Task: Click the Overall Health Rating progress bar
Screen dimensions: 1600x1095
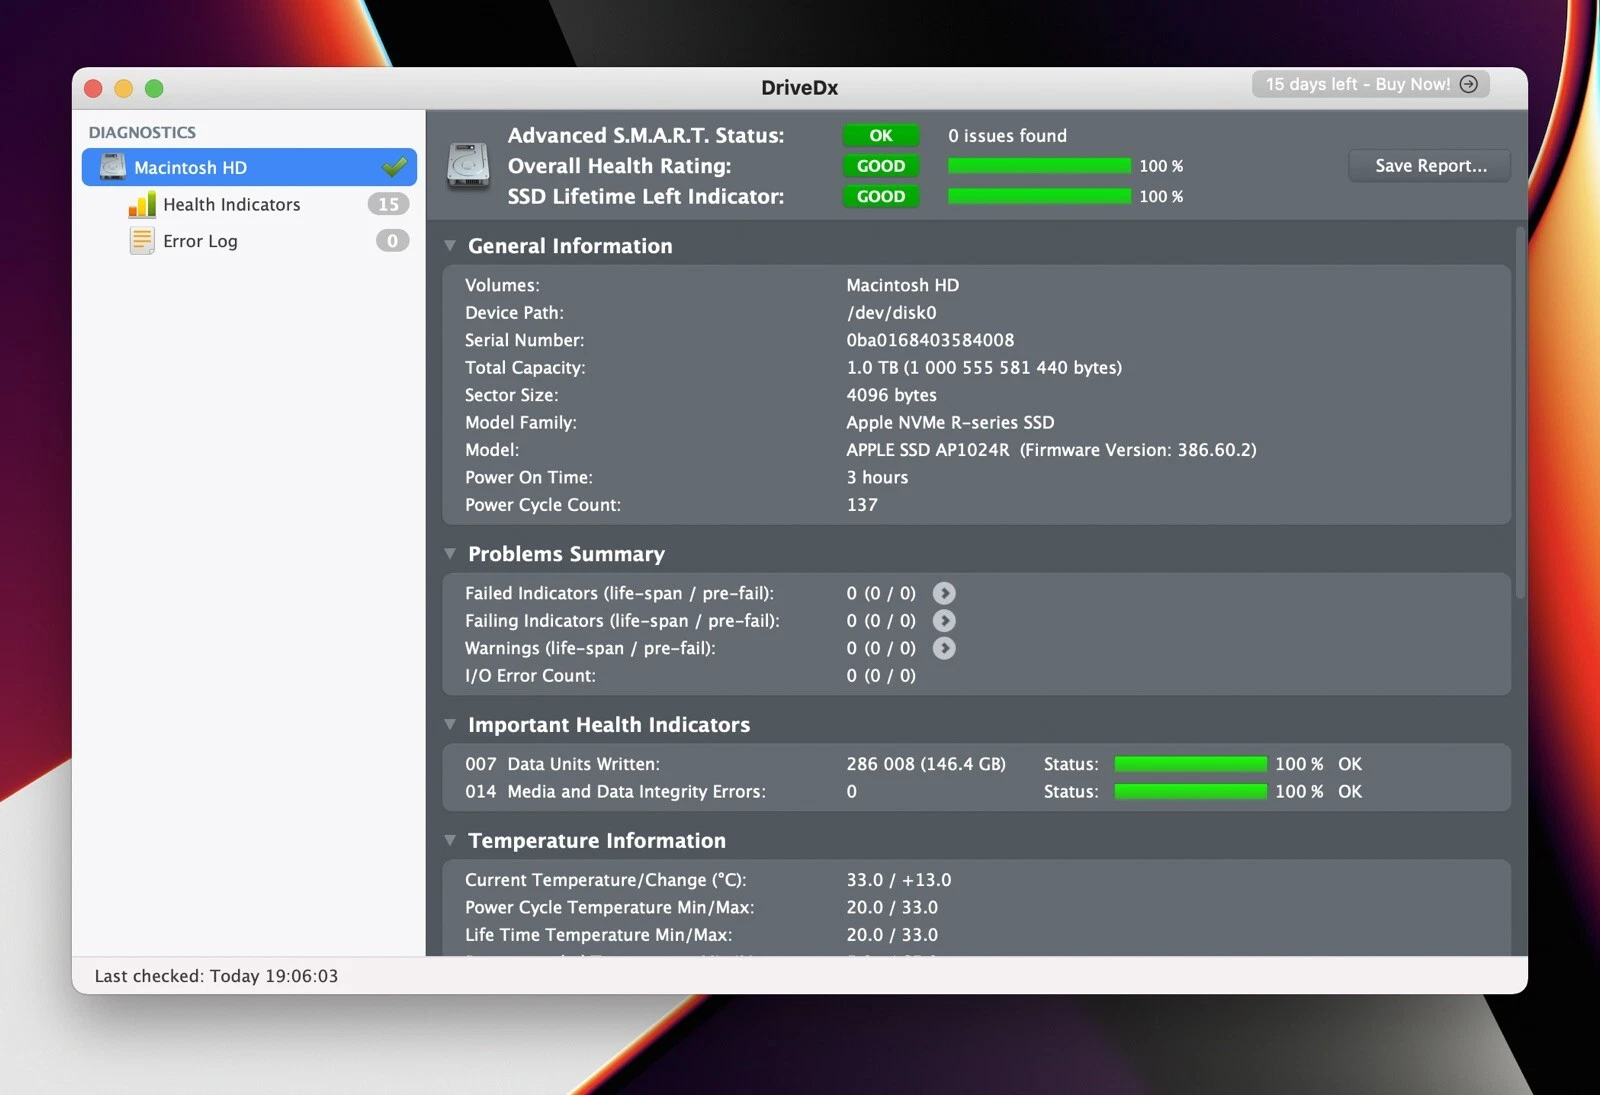Action: (1039, 166)
